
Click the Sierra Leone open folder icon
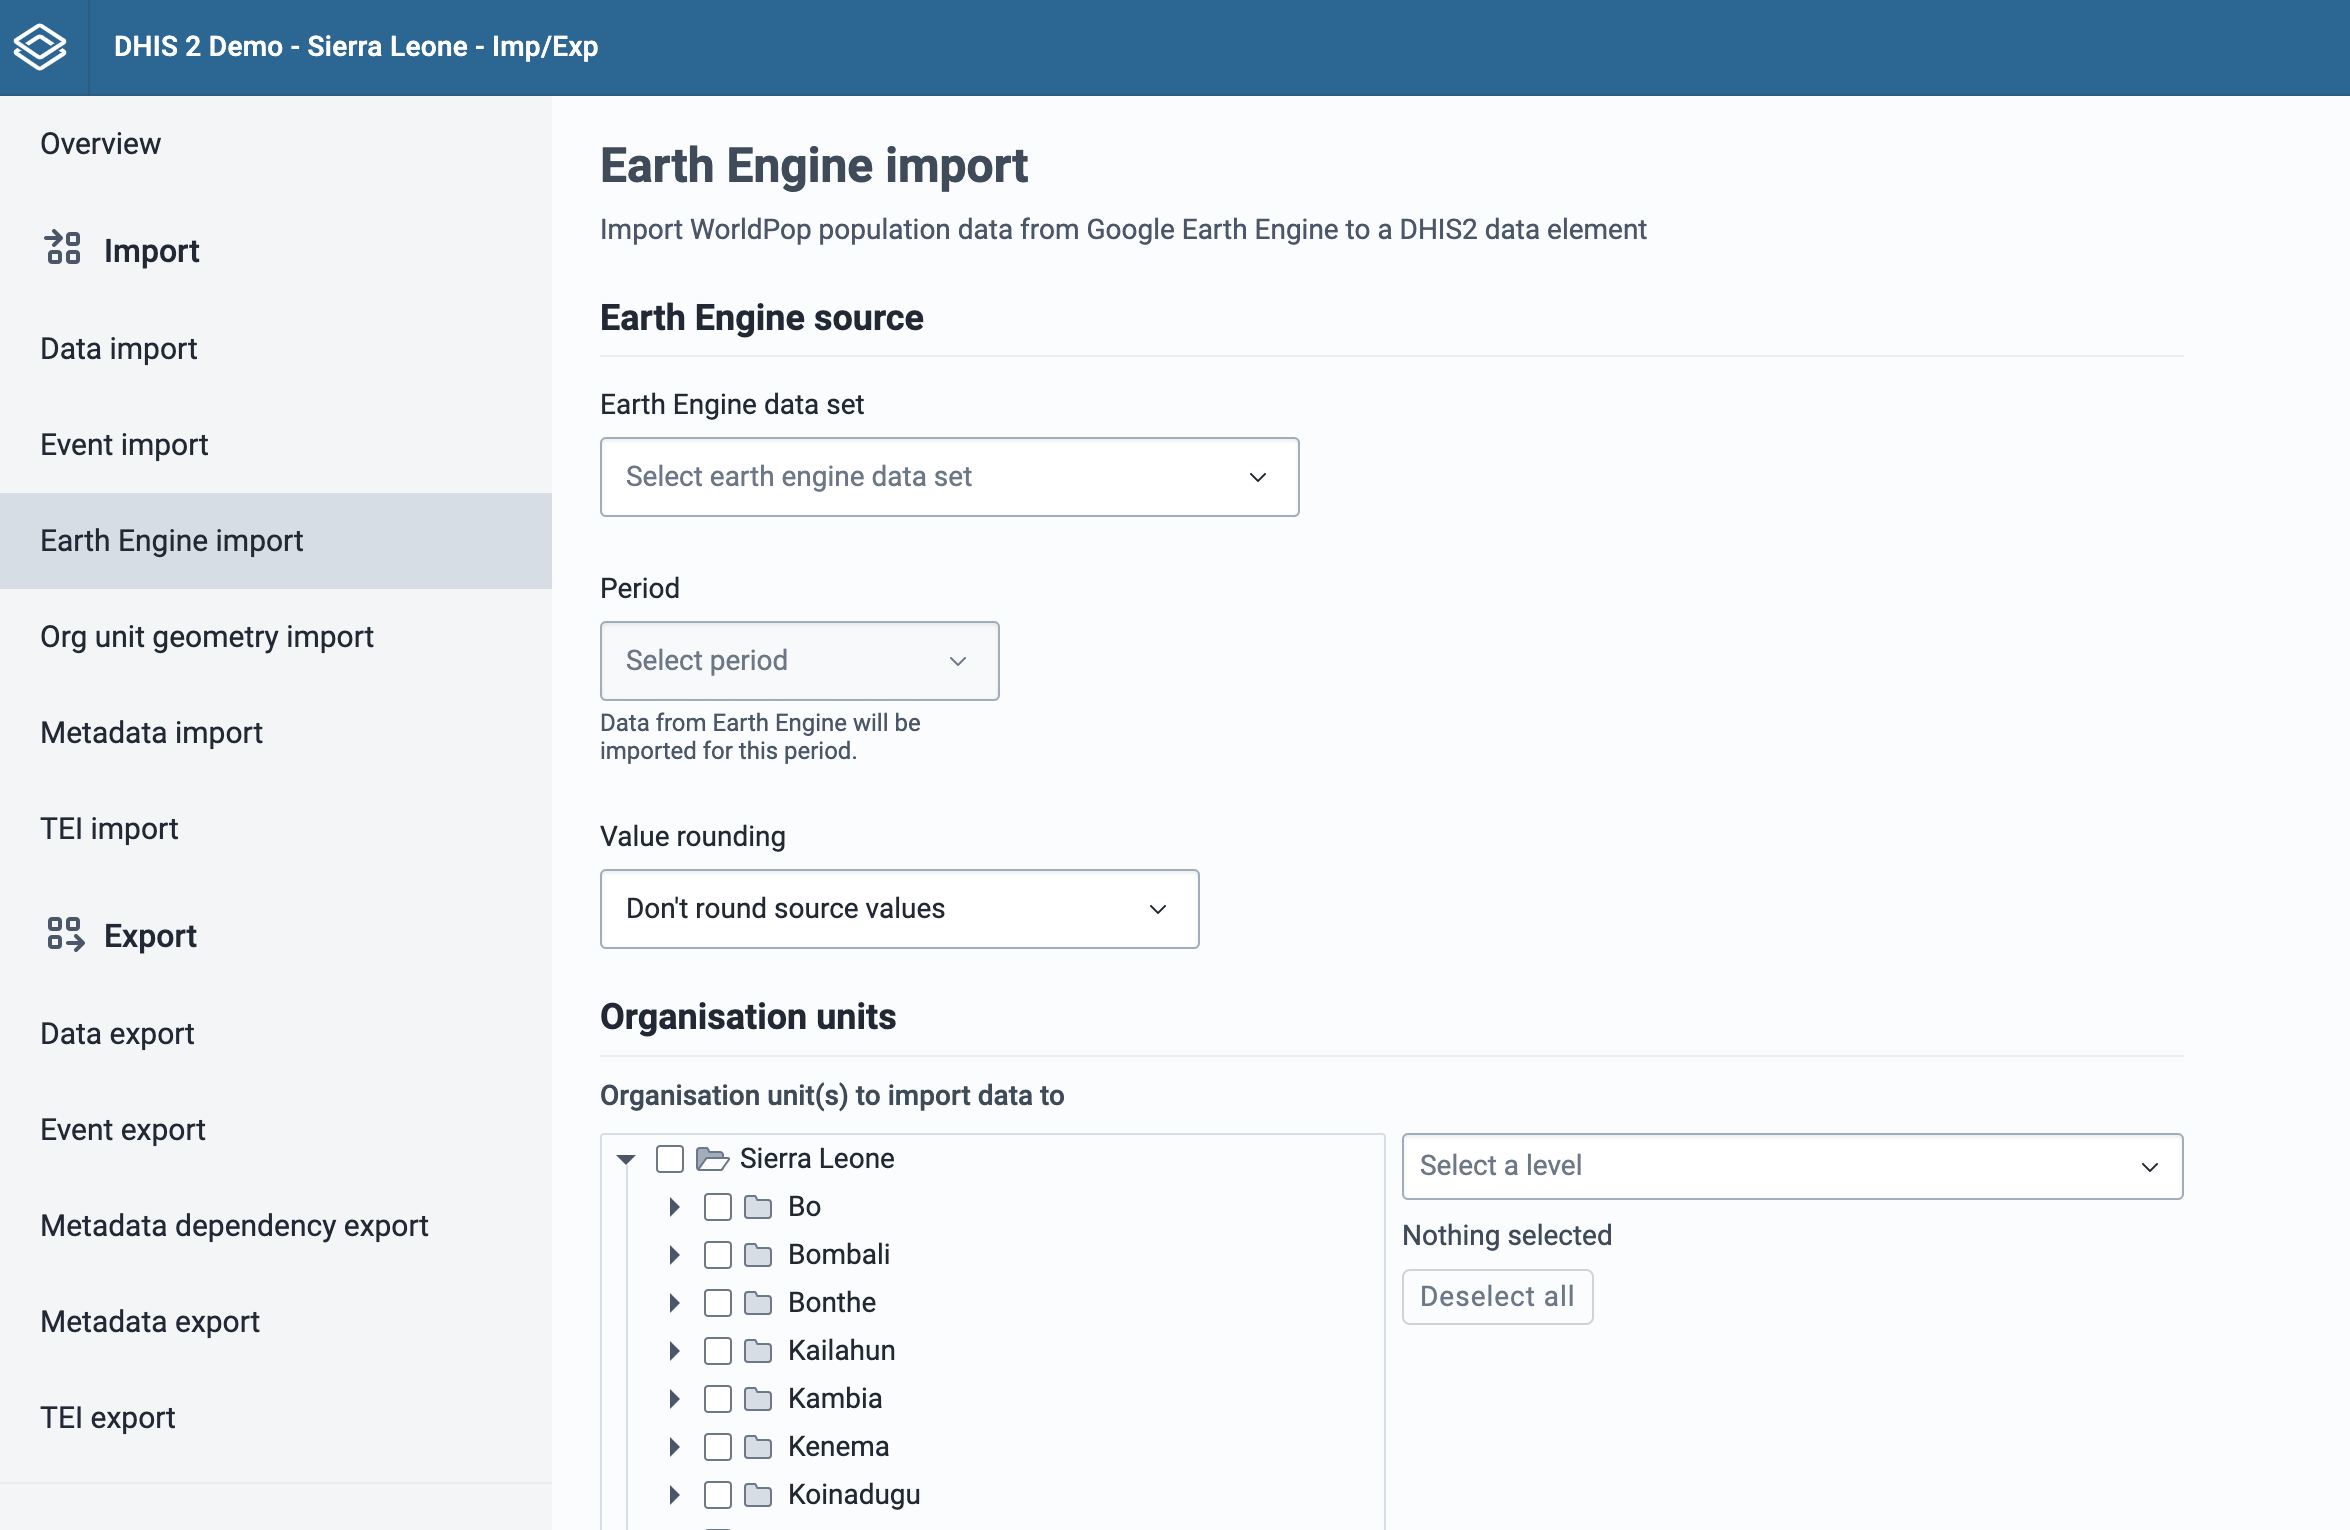(712, 1158)
